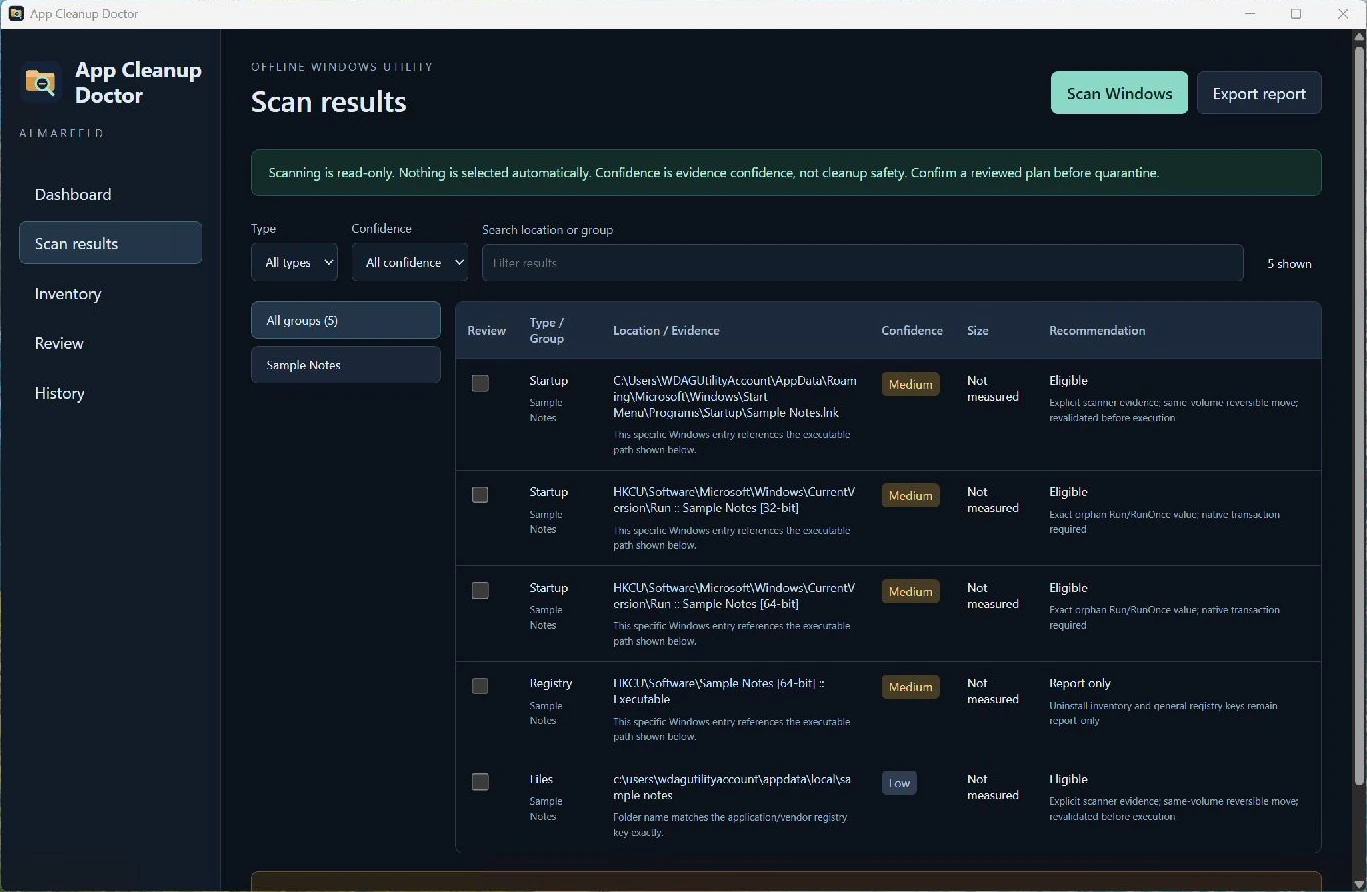Click the Low confidence badge in the Files row
The image size is (1367, 892).
coord(899,783)
